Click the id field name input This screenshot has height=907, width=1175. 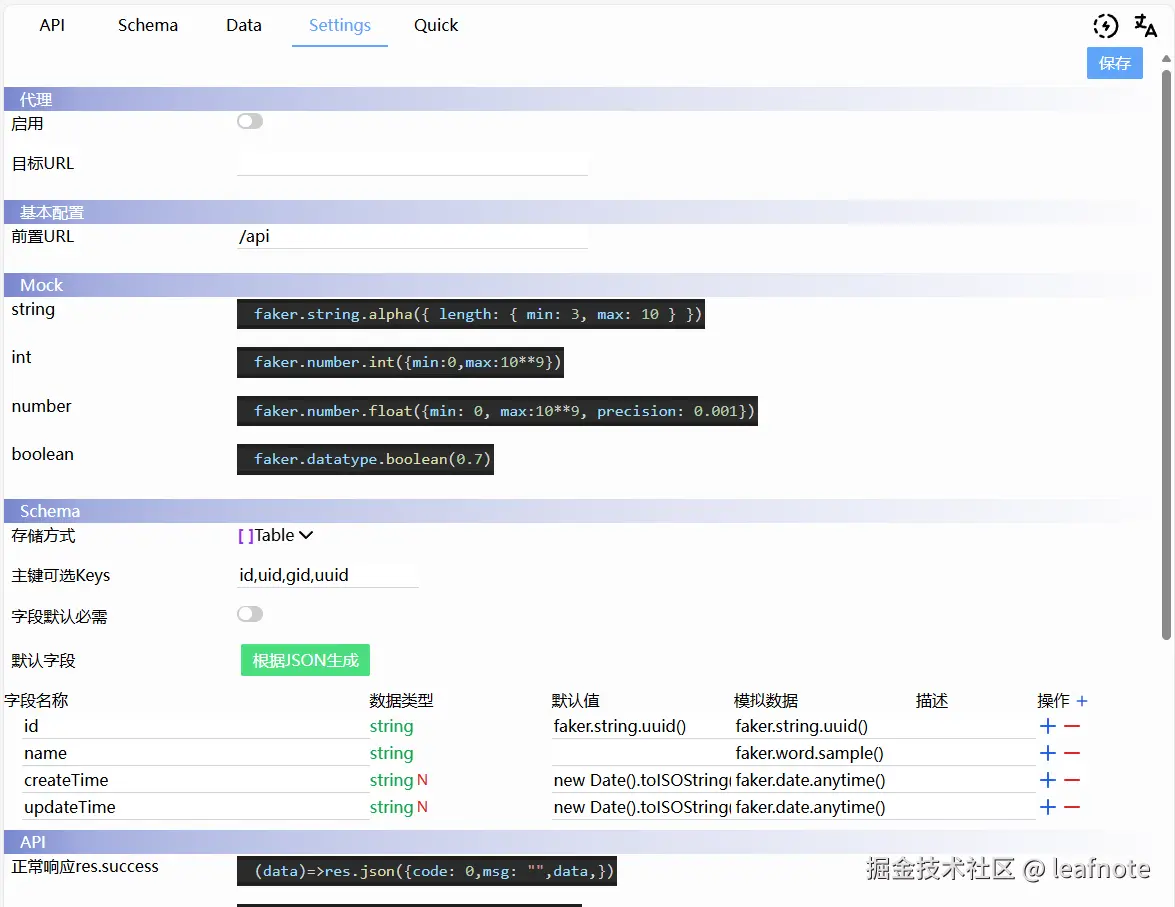click(x=195, y=726)
